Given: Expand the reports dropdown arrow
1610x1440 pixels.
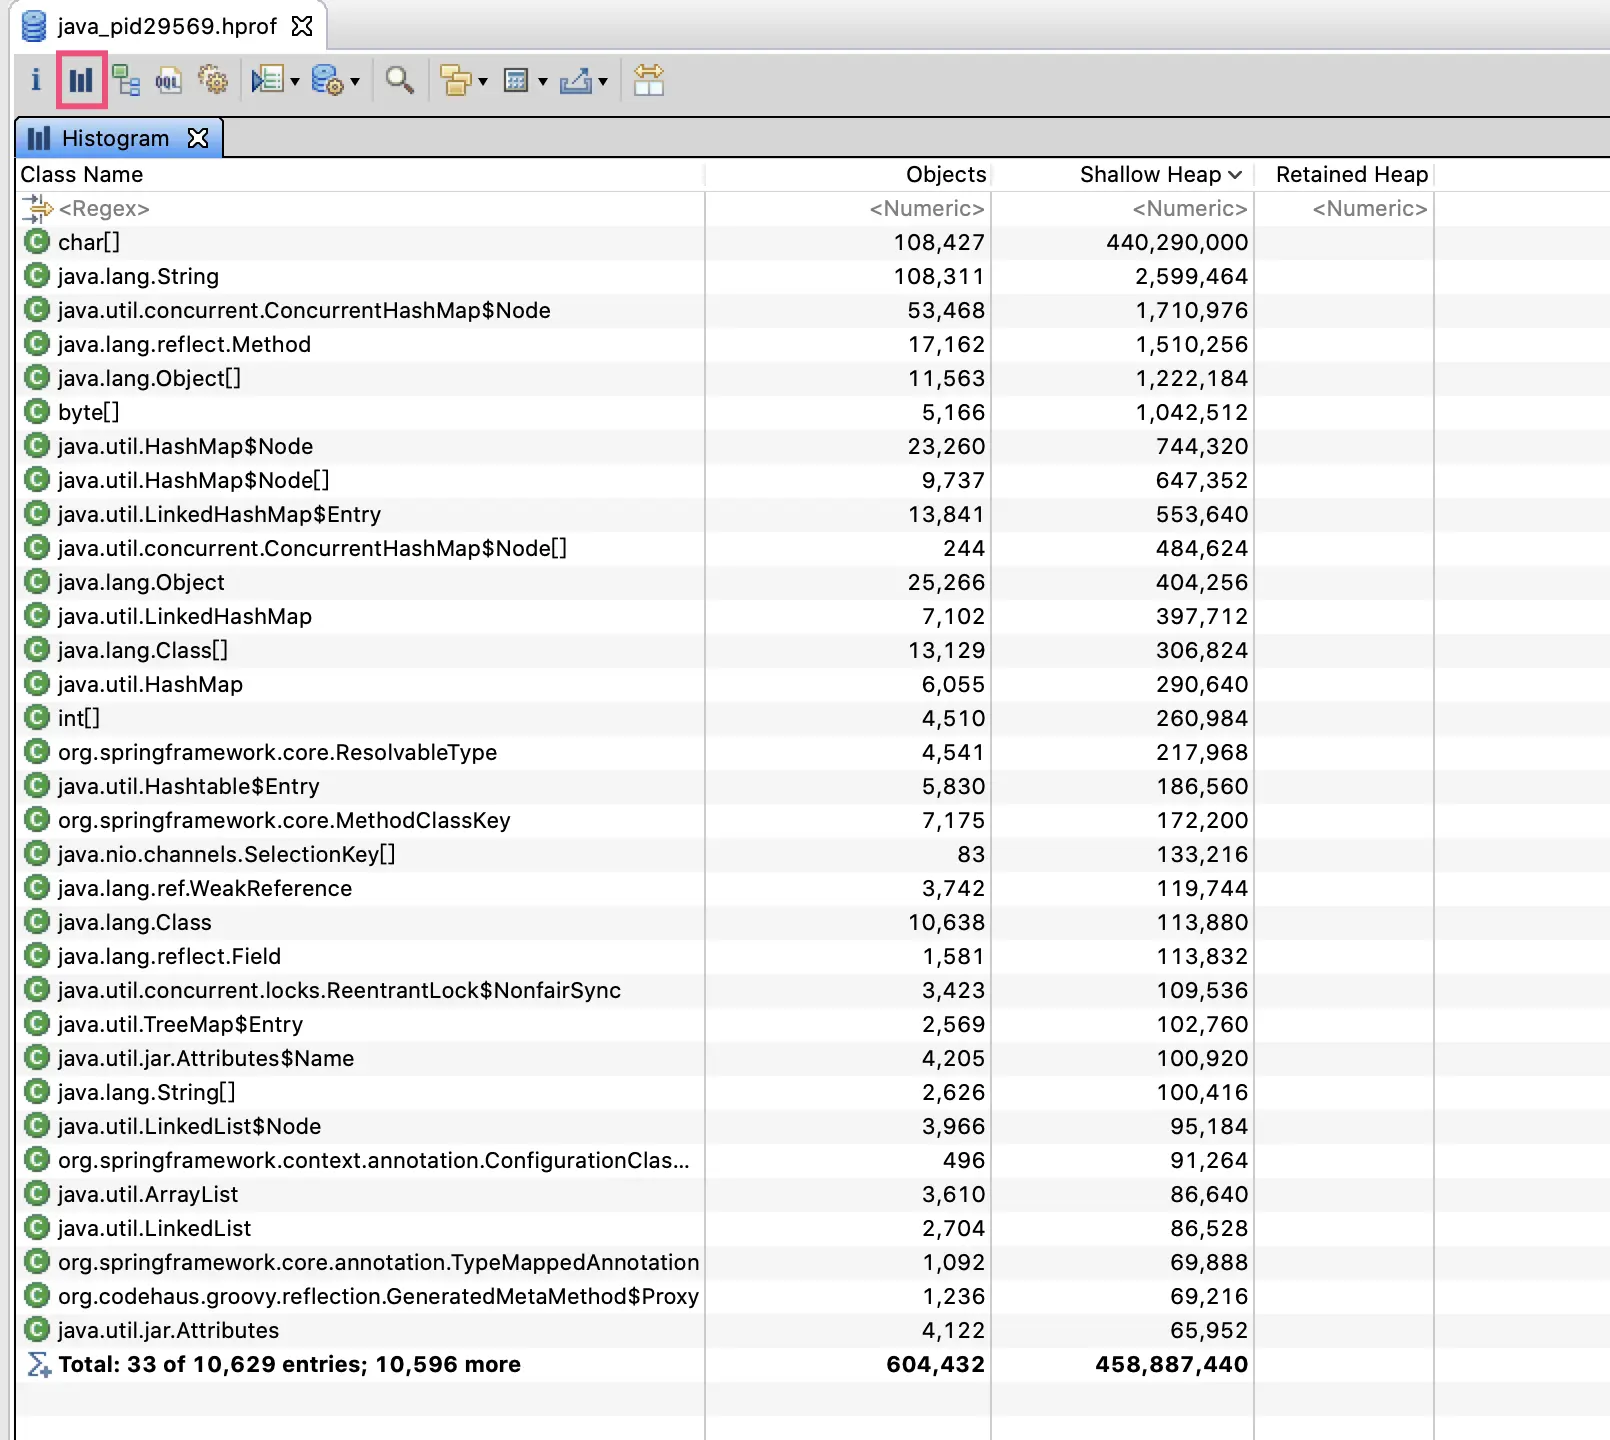Looking at the screenshot, I should click(x=295, y=82).
